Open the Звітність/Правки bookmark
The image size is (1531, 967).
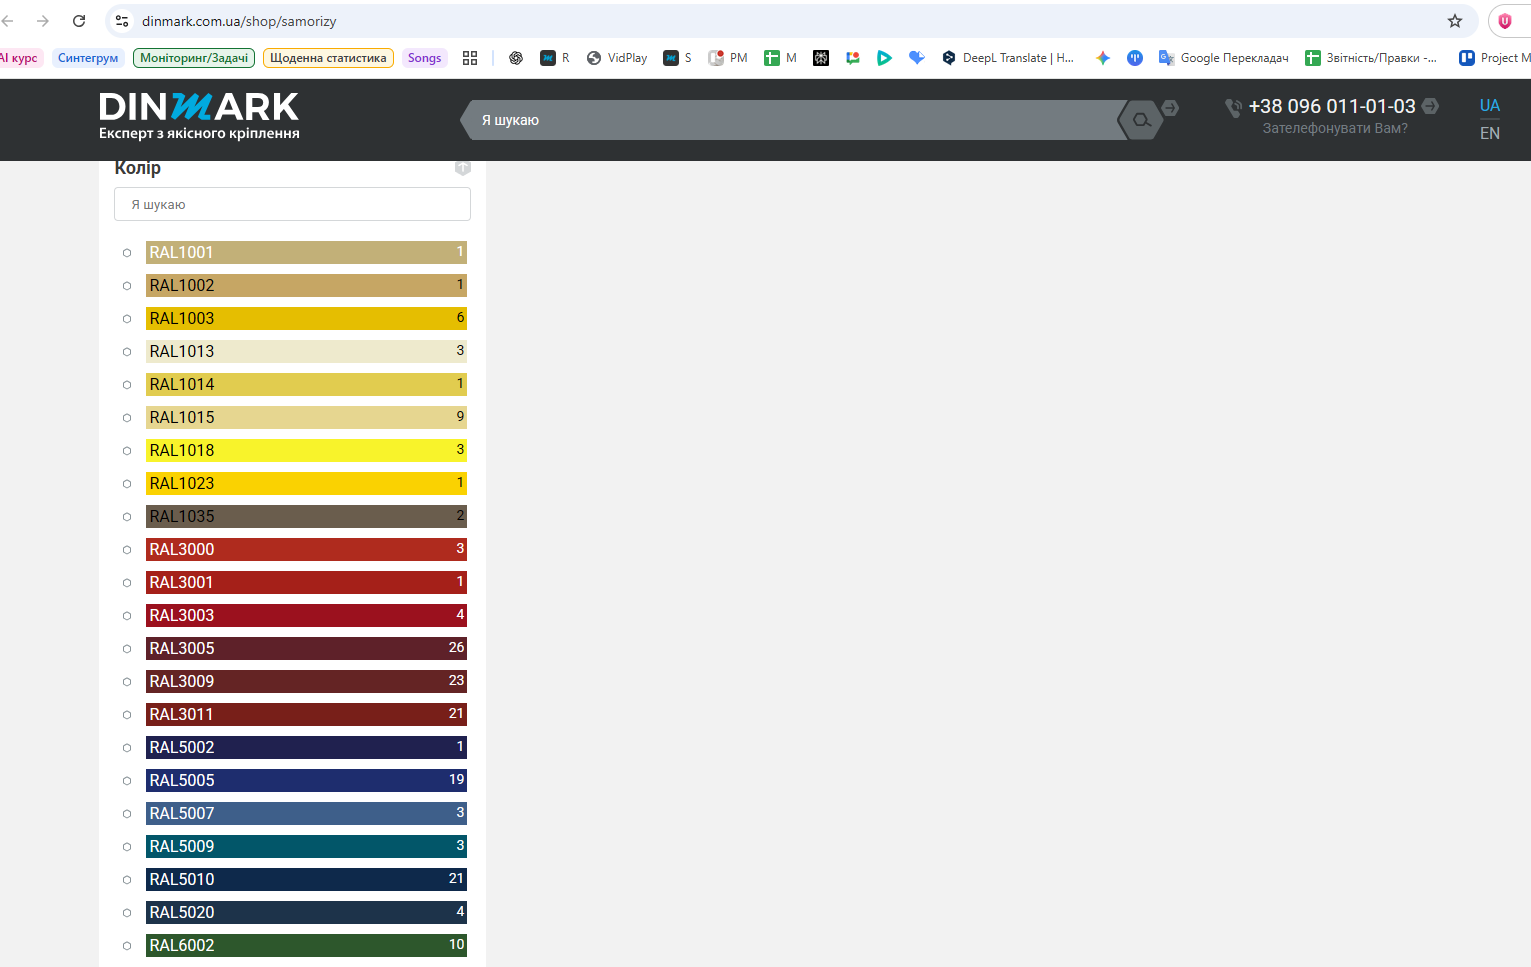pos(1371,58)
